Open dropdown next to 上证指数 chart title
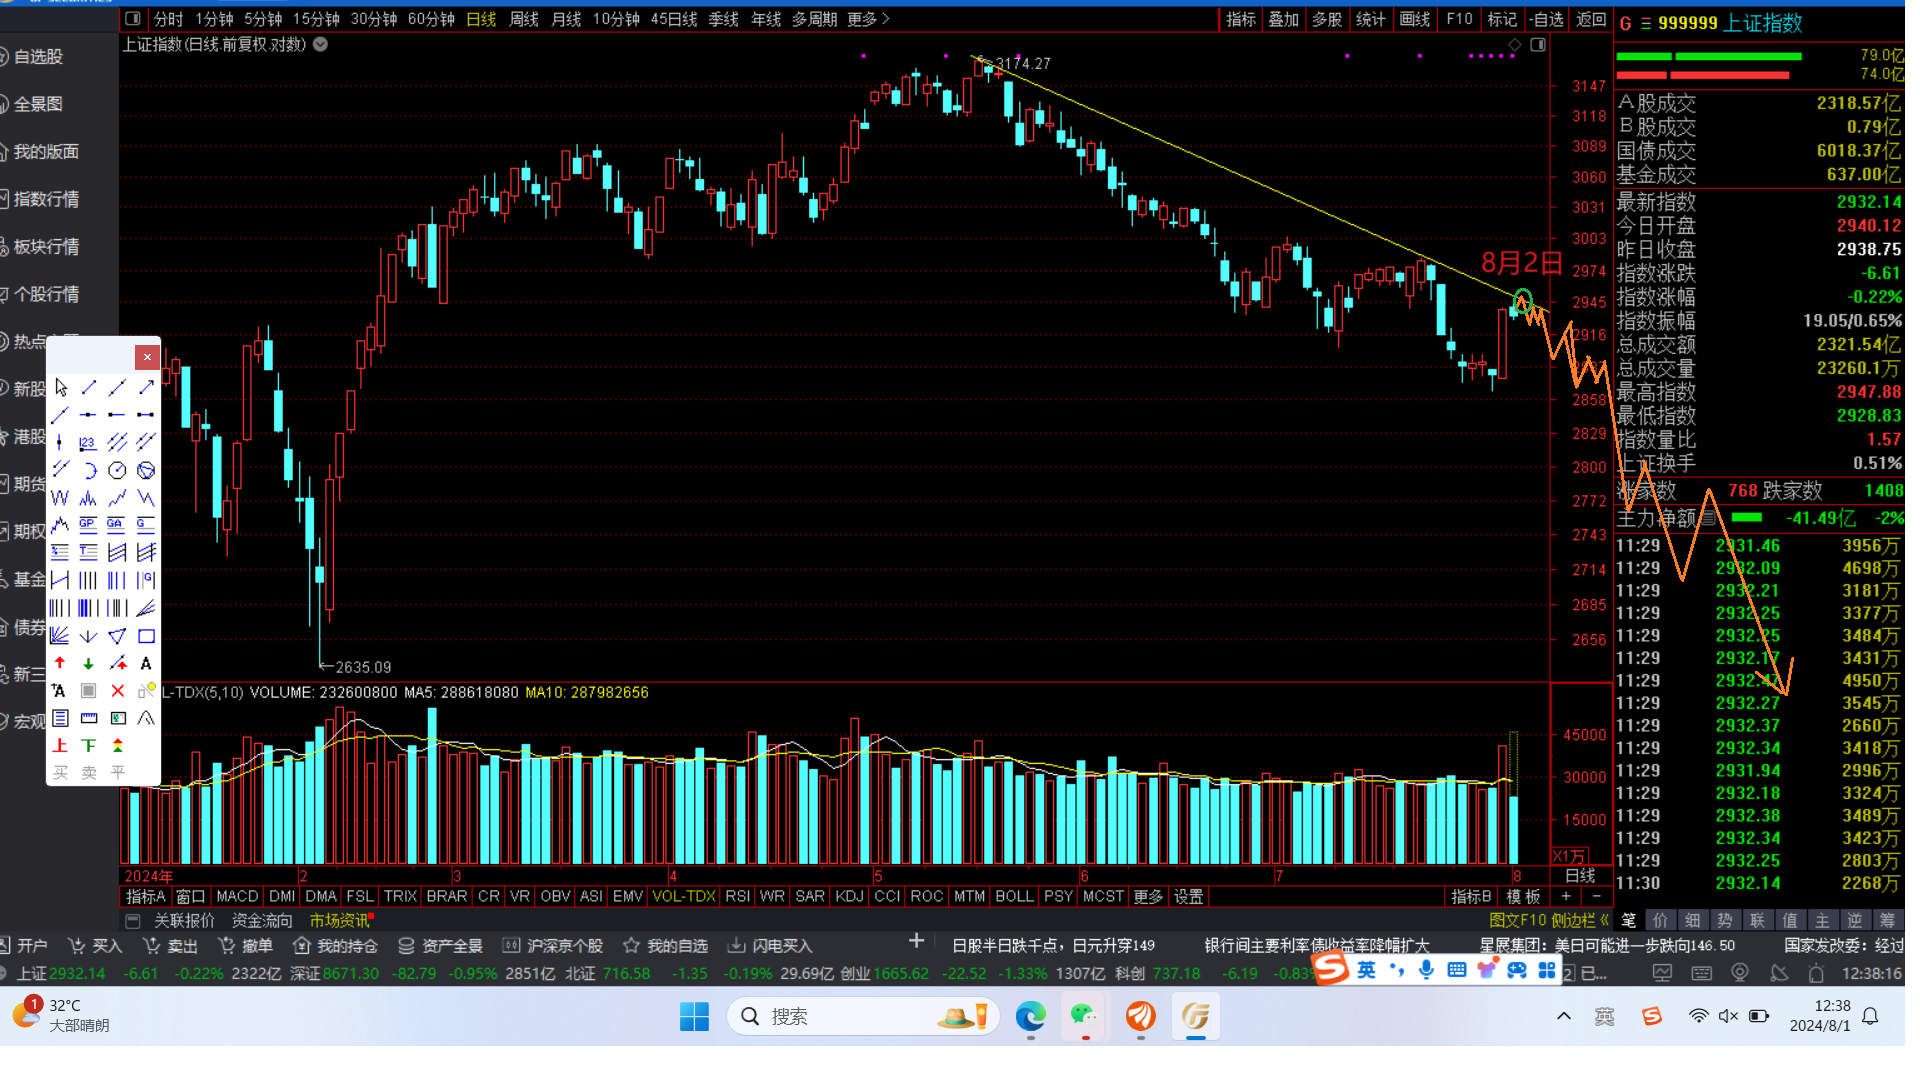Screen dimensions: 1920x1080 point(321,44)
